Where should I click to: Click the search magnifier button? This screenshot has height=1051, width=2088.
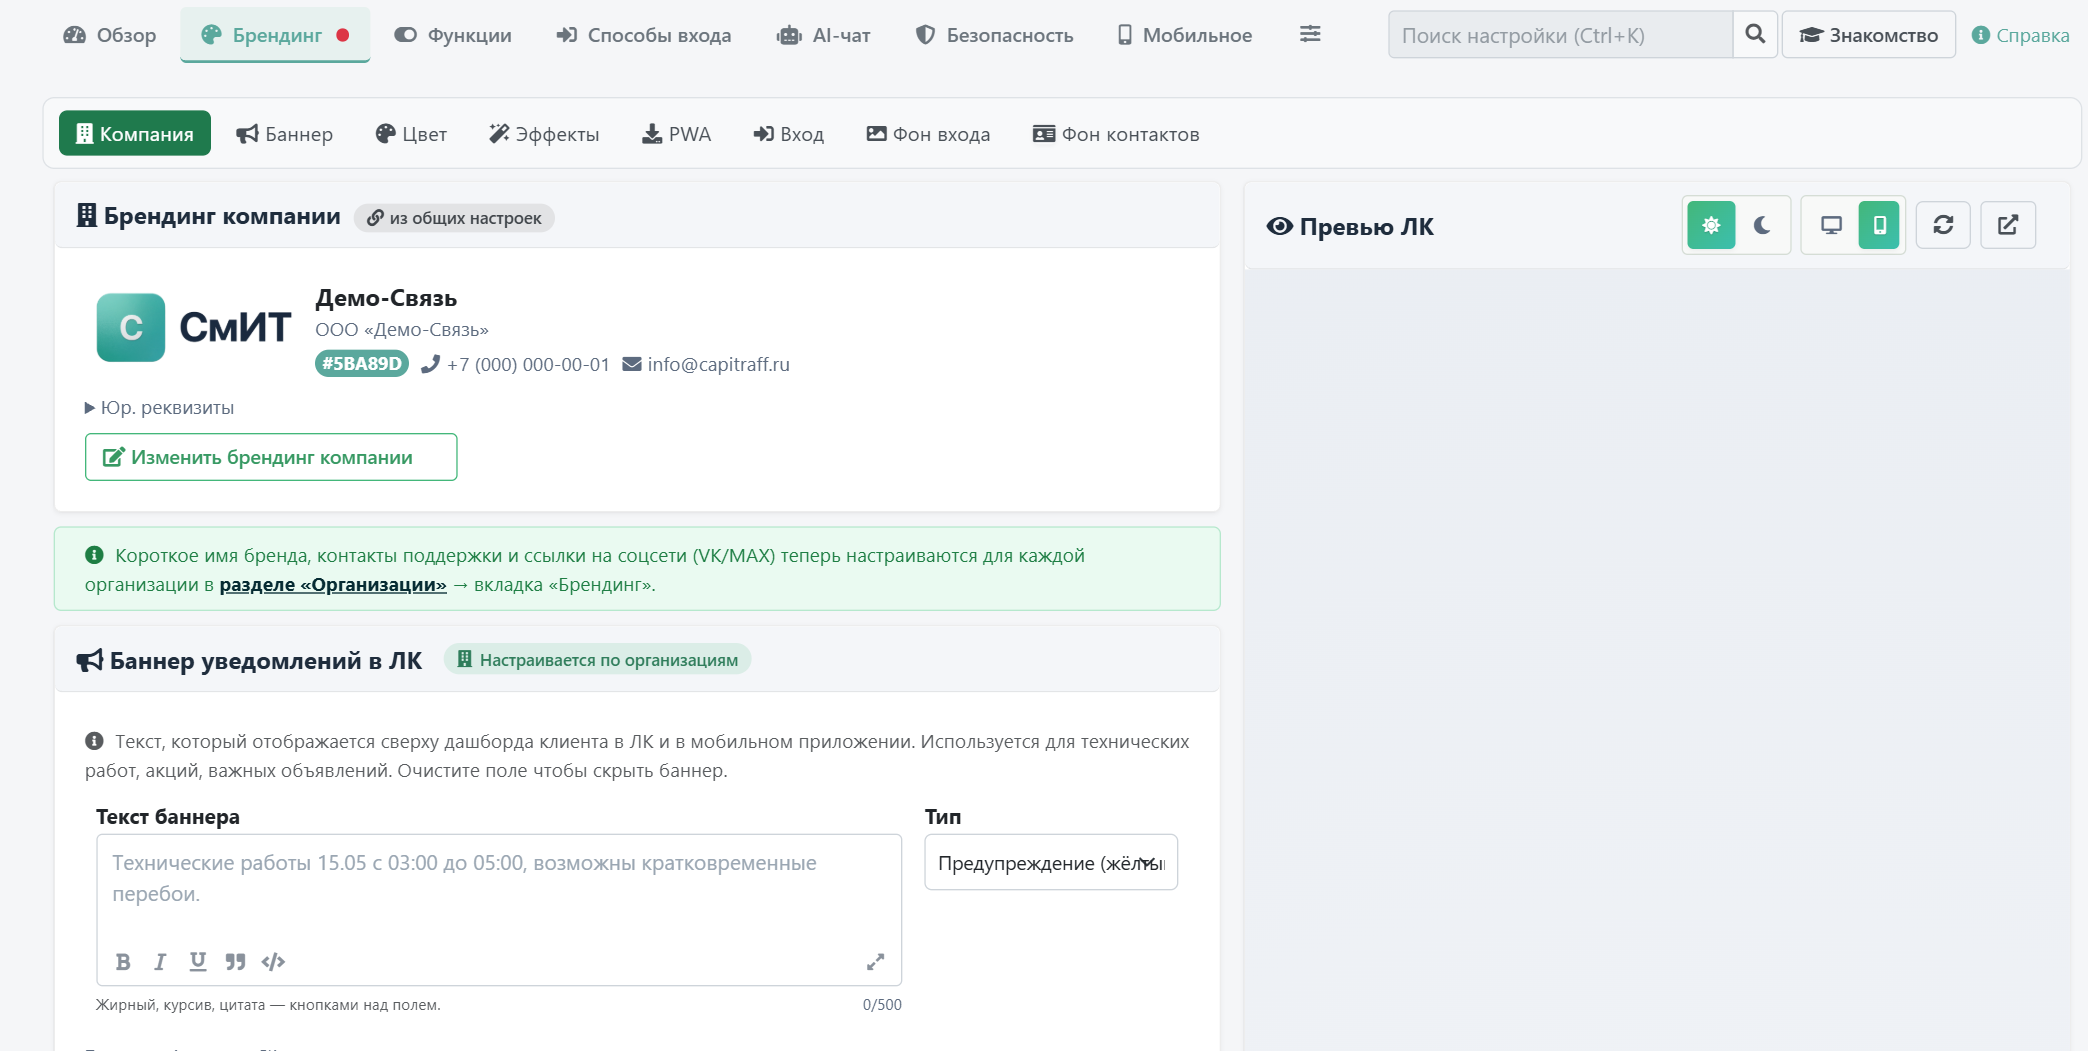pos(1755,35)
